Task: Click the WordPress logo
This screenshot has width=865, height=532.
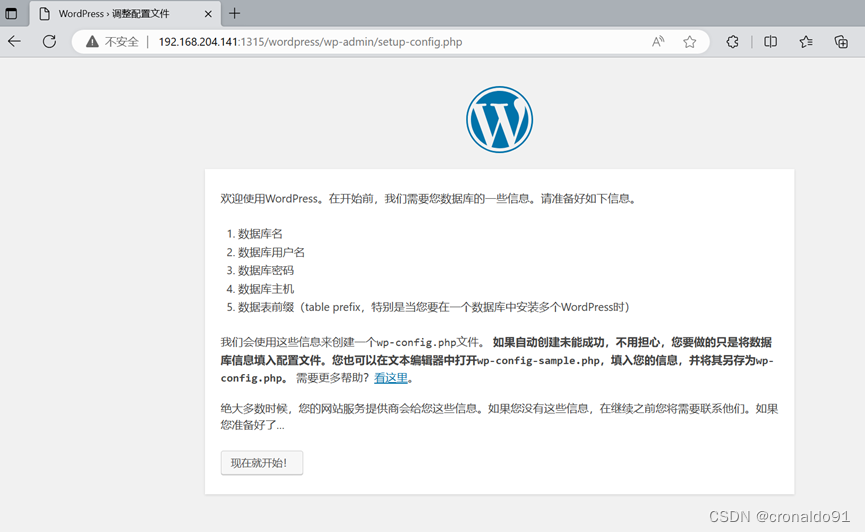Action: coord(499,119)
